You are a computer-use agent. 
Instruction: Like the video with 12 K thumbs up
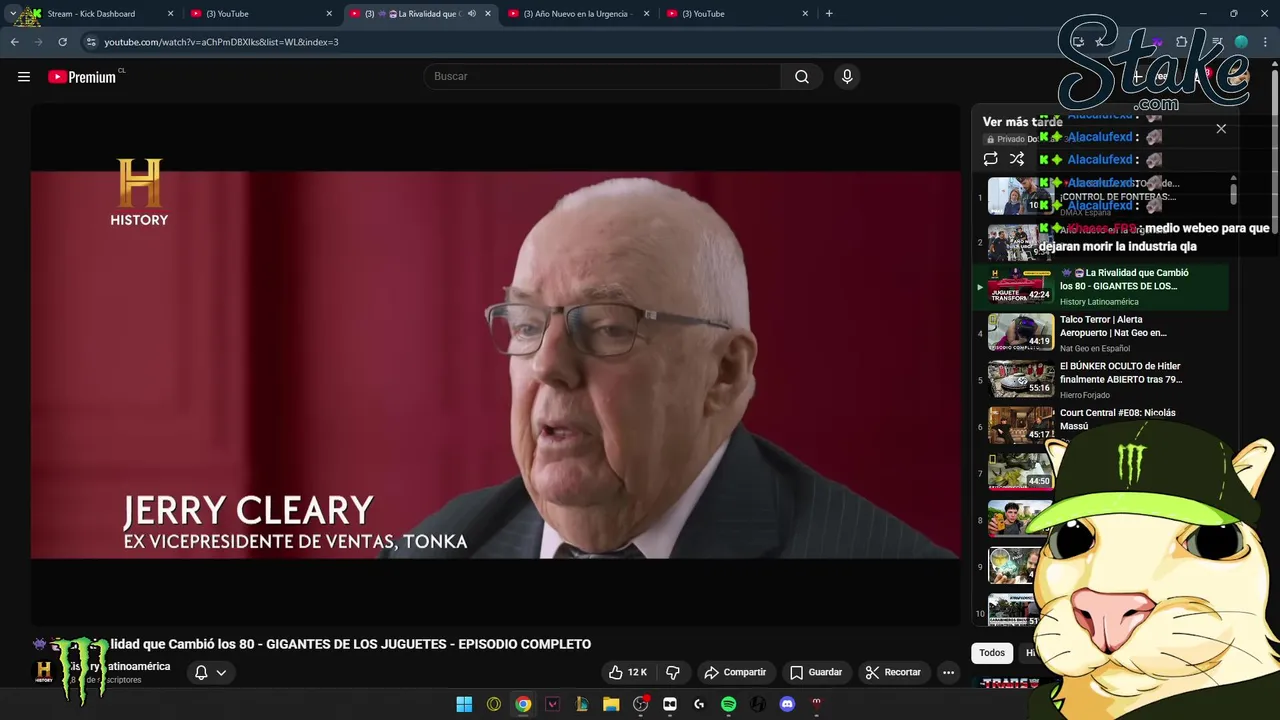[628, 672]
